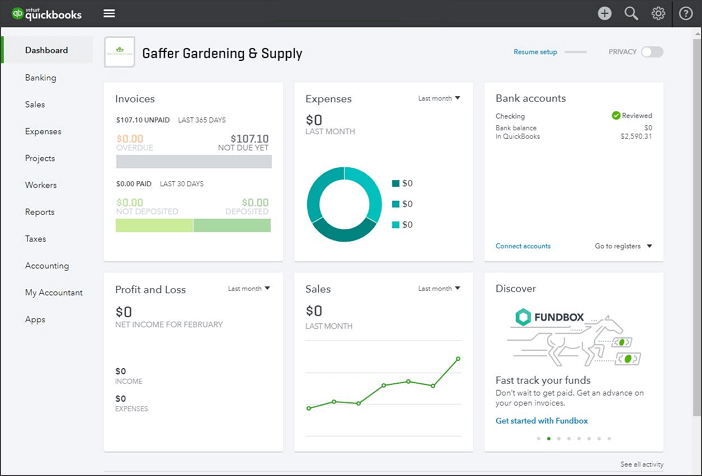Click the QuickBooks logo in header
The image size is (702, 476).
pyautogui.click(x=46, y=13)
